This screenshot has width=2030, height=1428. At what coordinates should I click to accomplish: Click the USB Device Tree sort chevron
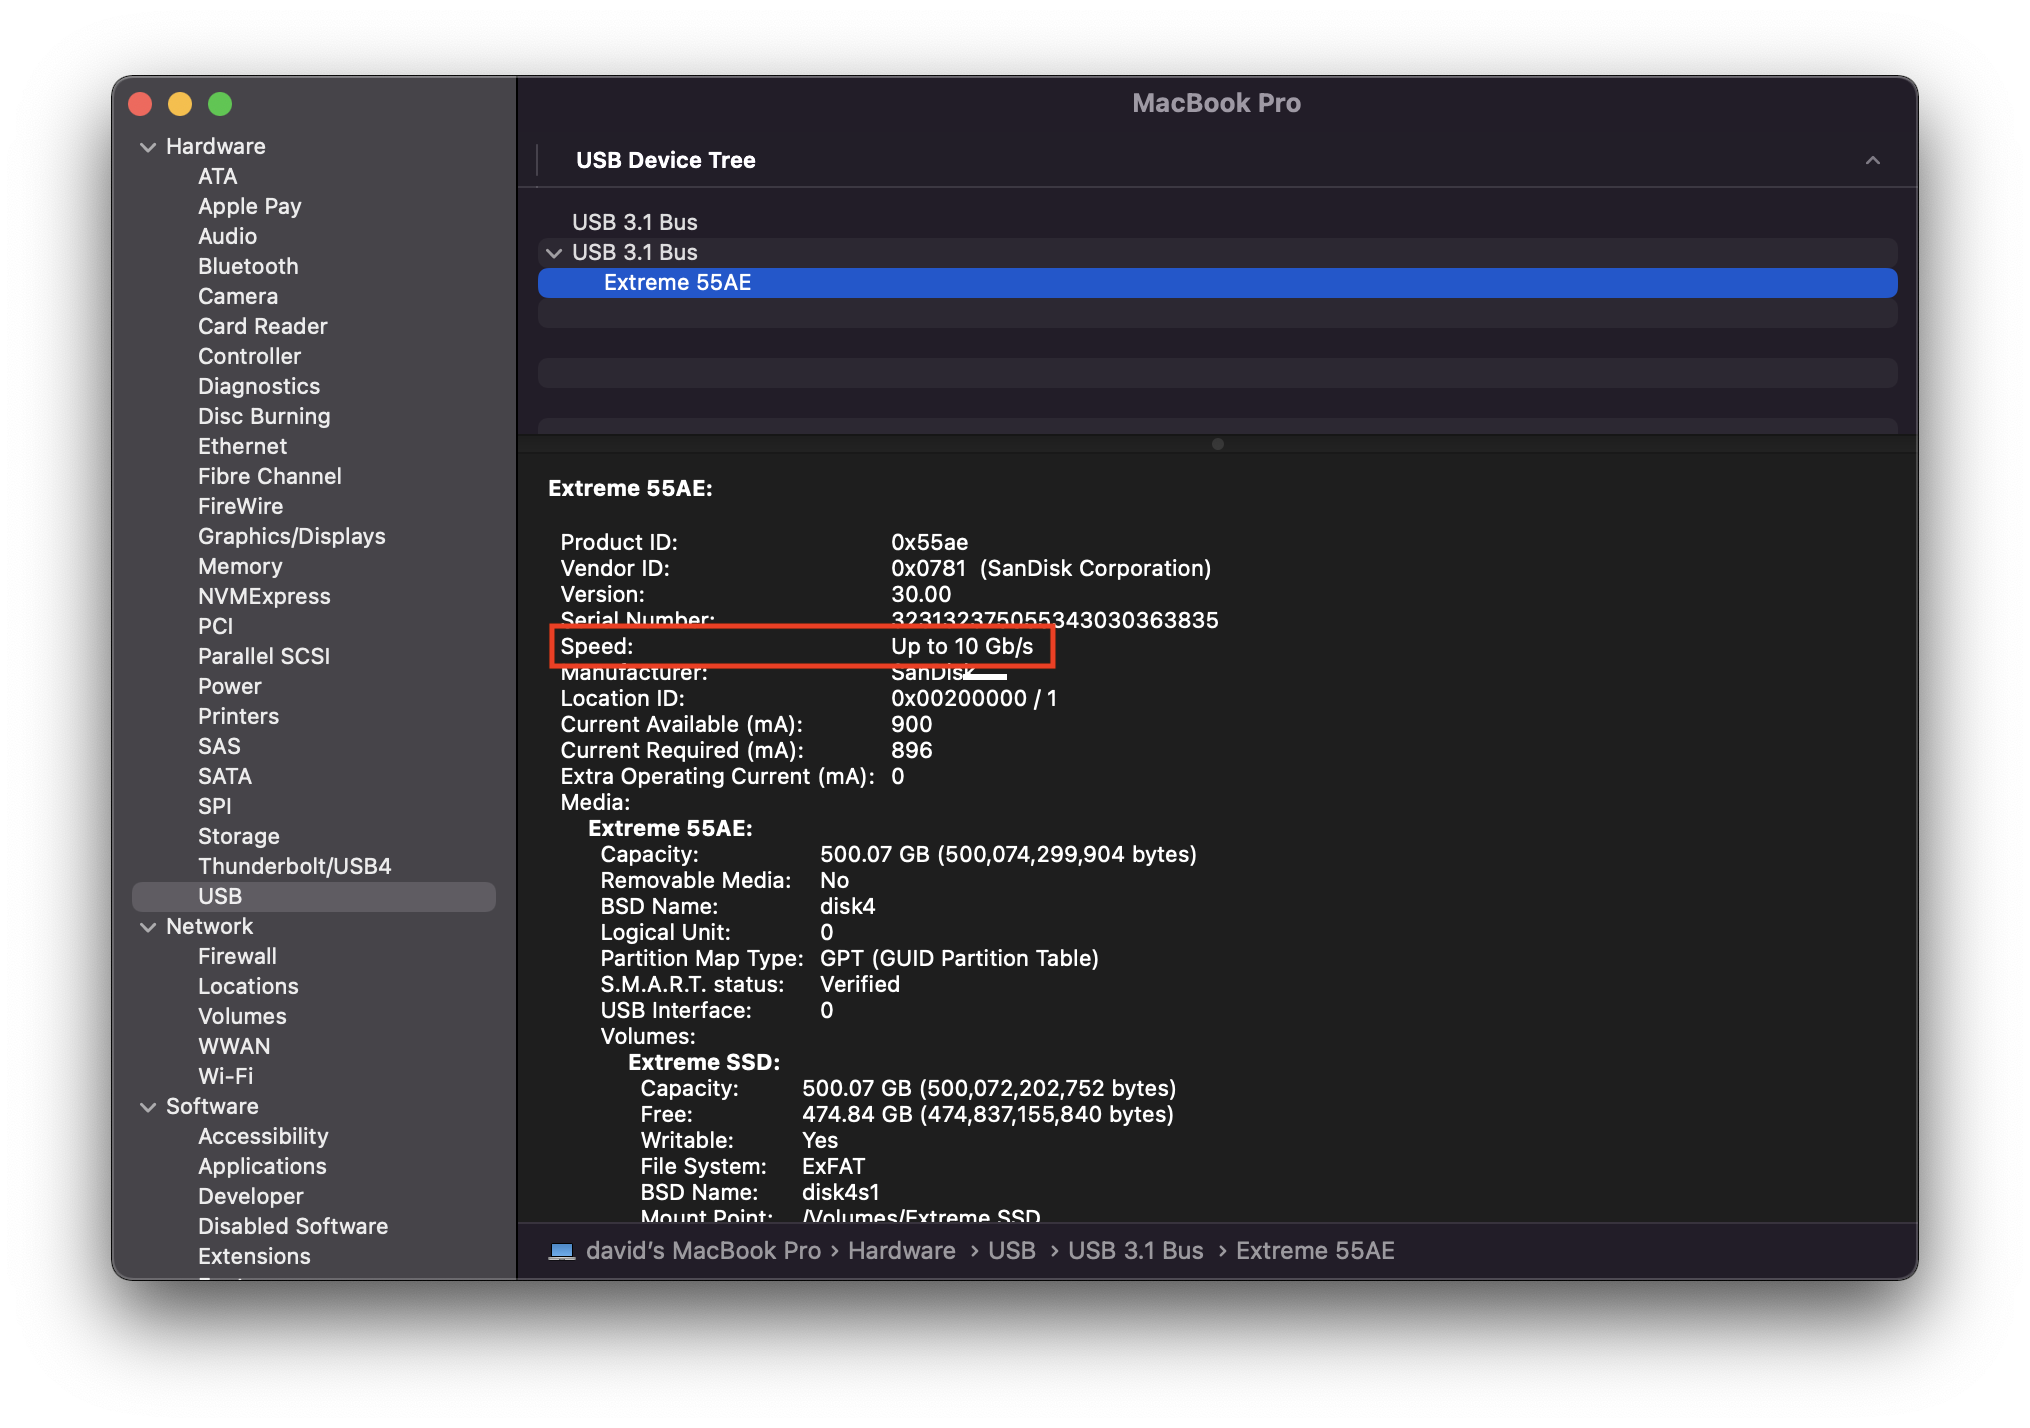click(x=1872, y=161)
